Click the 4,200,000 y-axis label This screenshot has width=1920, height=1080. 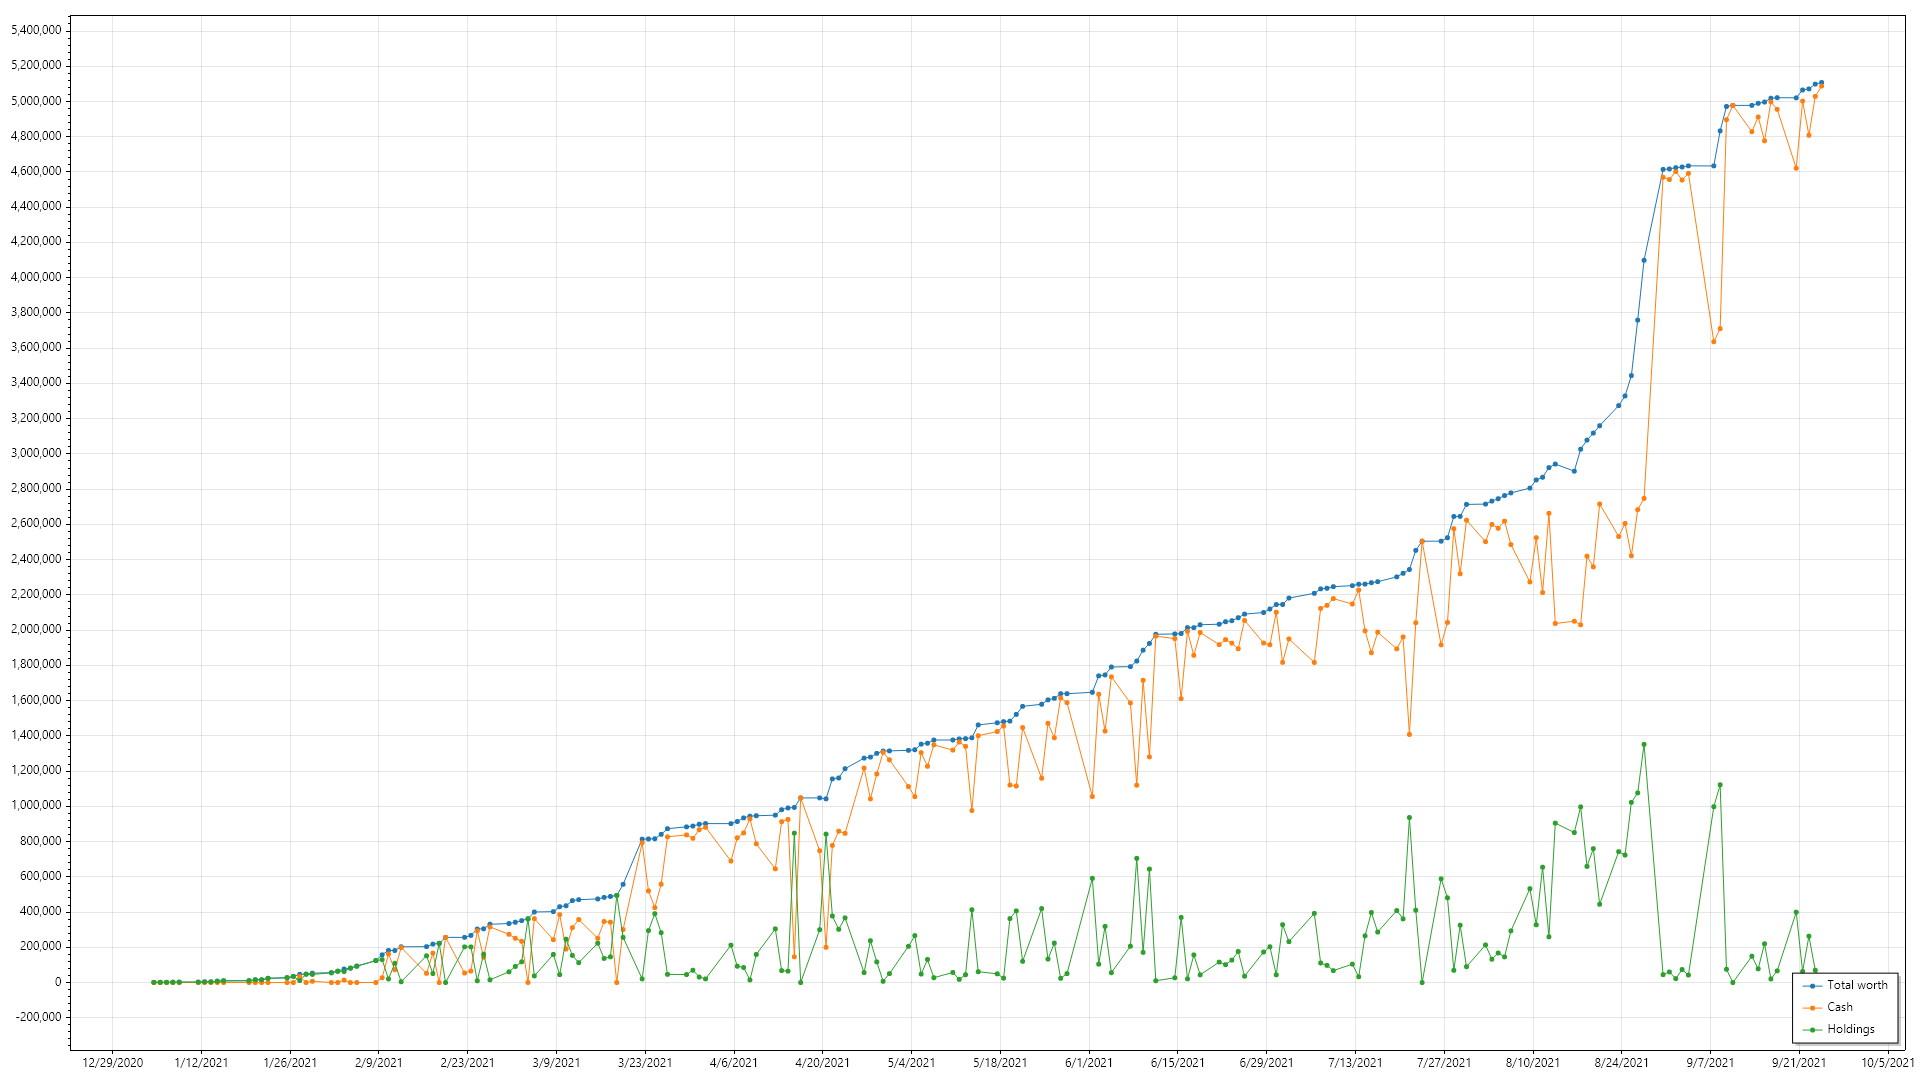tap(36, 241)
